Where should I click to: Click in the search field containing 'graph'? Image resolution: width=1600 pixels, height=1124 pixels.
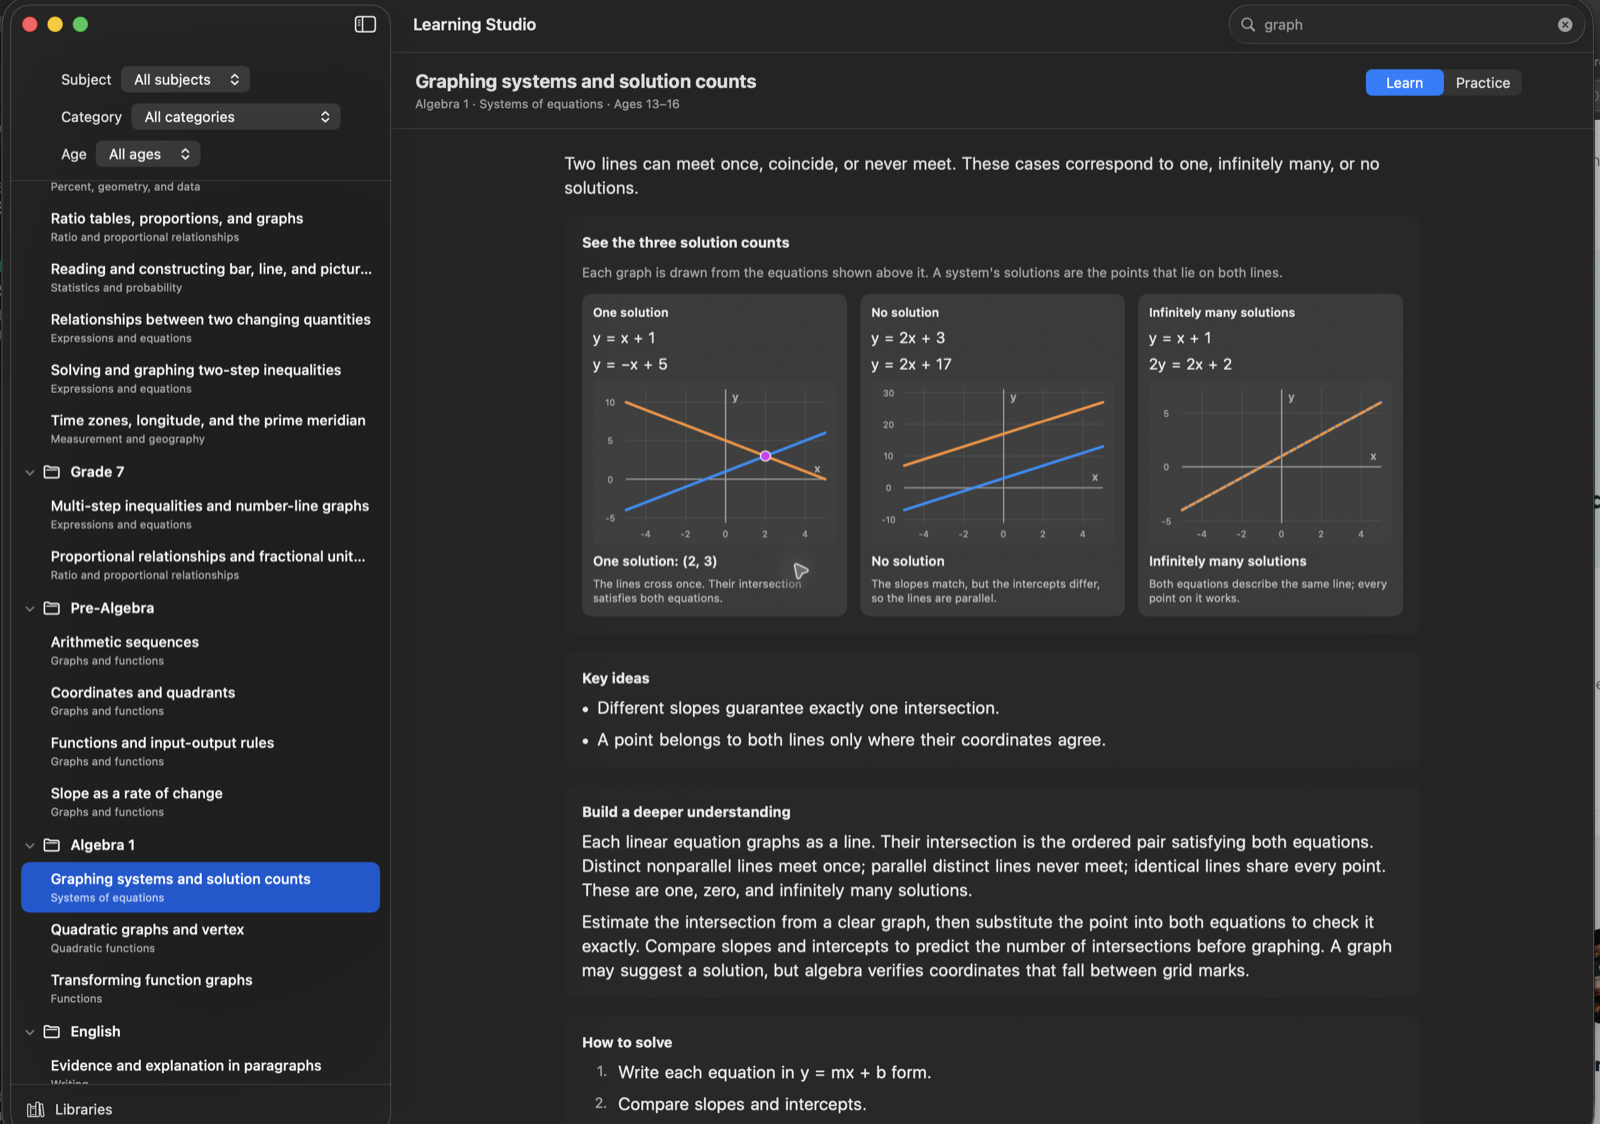[x=1405, y=25]
